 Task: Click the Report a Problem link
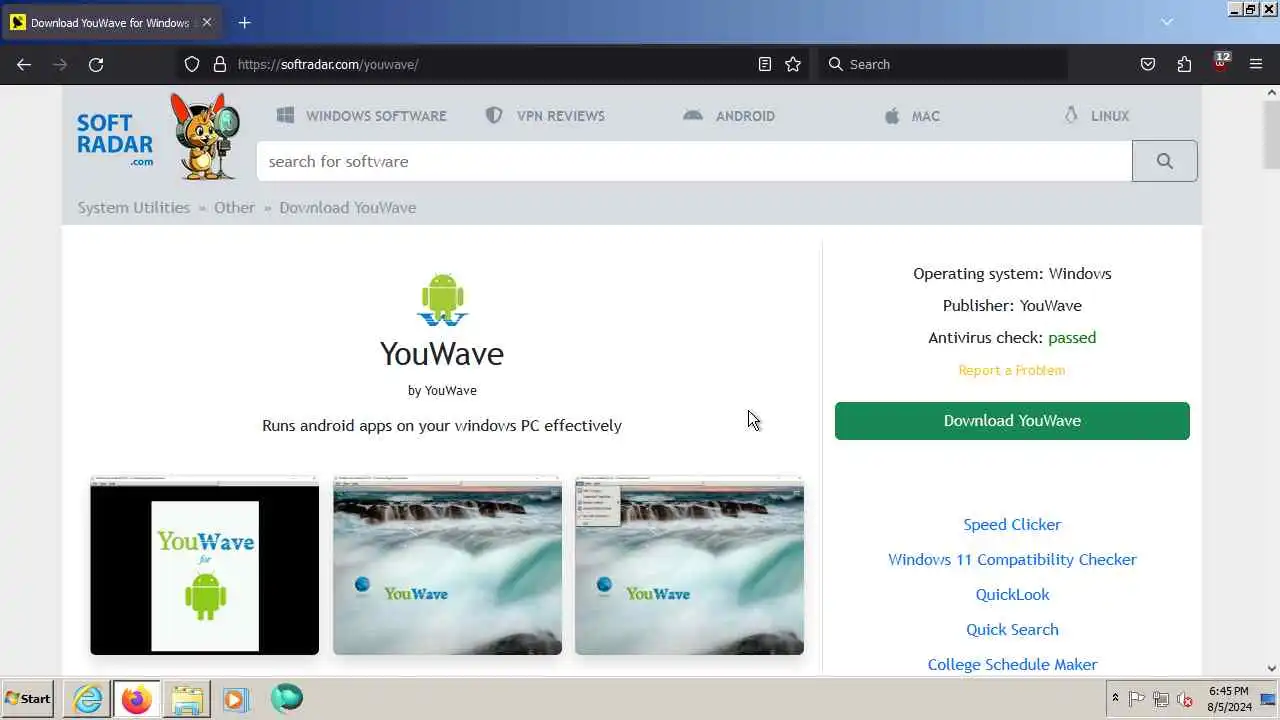click(x=1012, y=370)
